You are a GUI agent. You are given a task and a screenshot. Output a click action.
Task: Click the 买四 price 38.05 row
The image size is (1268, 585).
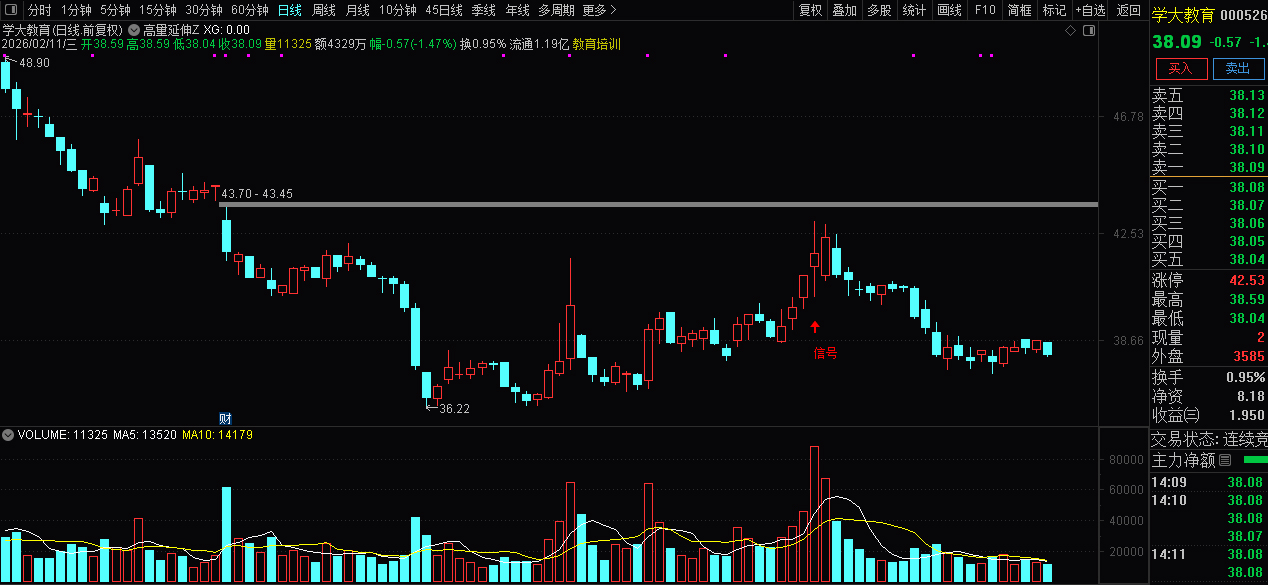click(x=1209, y=241)
